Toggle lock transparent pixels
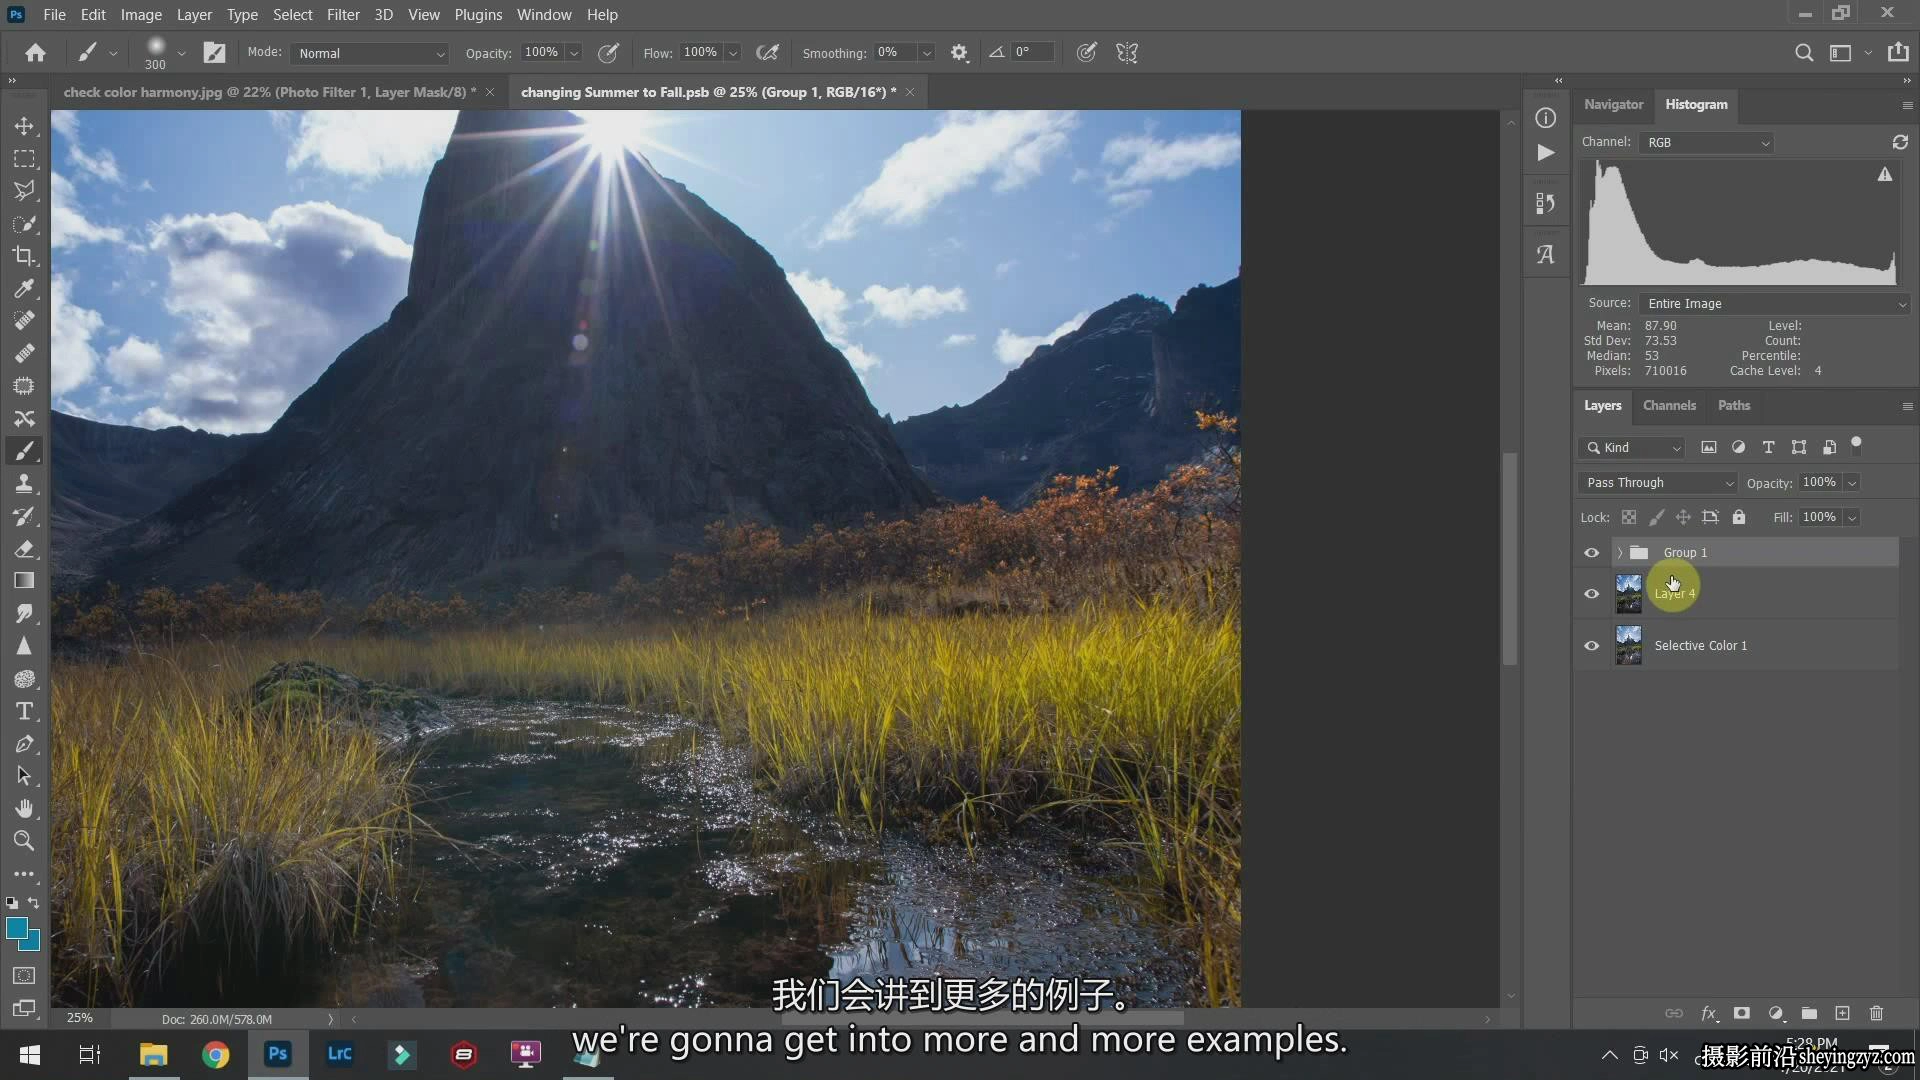1920x1080 pixels. (1629, 517)
